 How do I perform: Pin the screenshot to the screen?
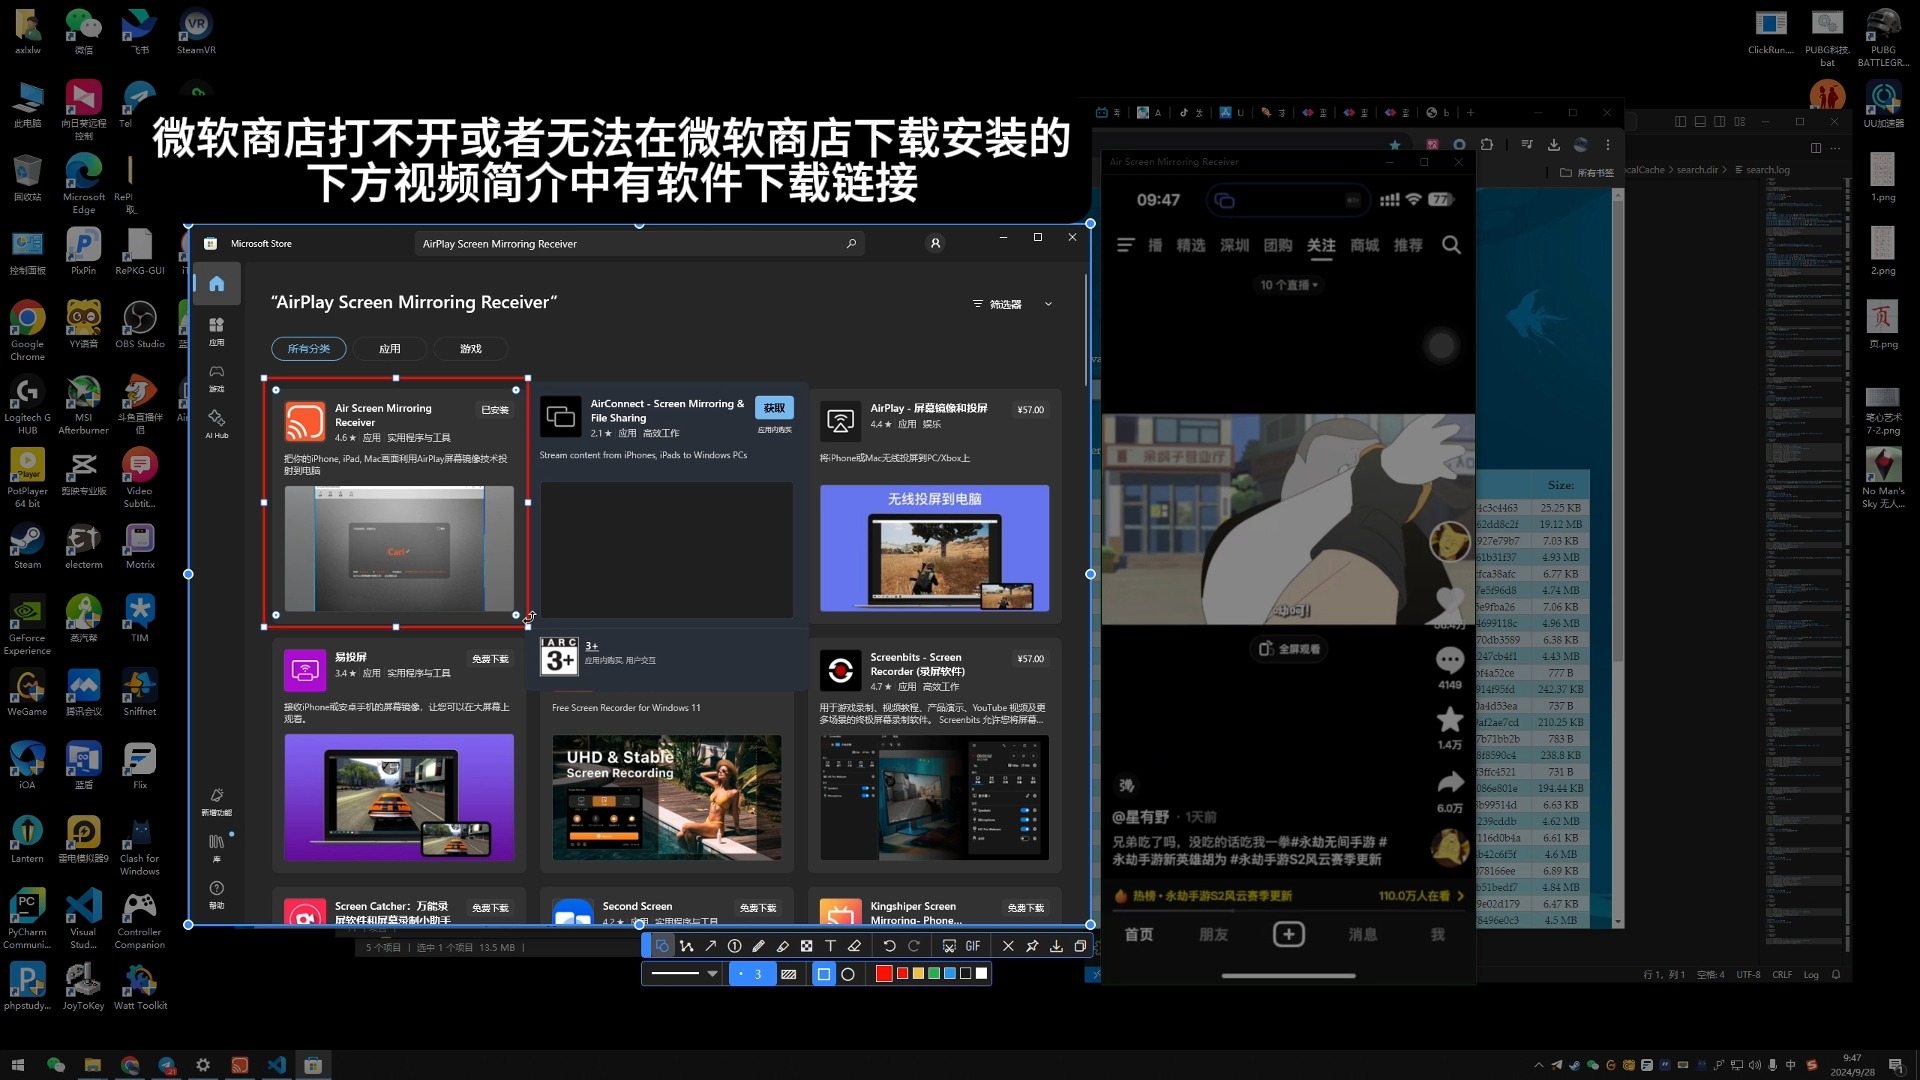pyautogui.click(x=1032, y=946)
